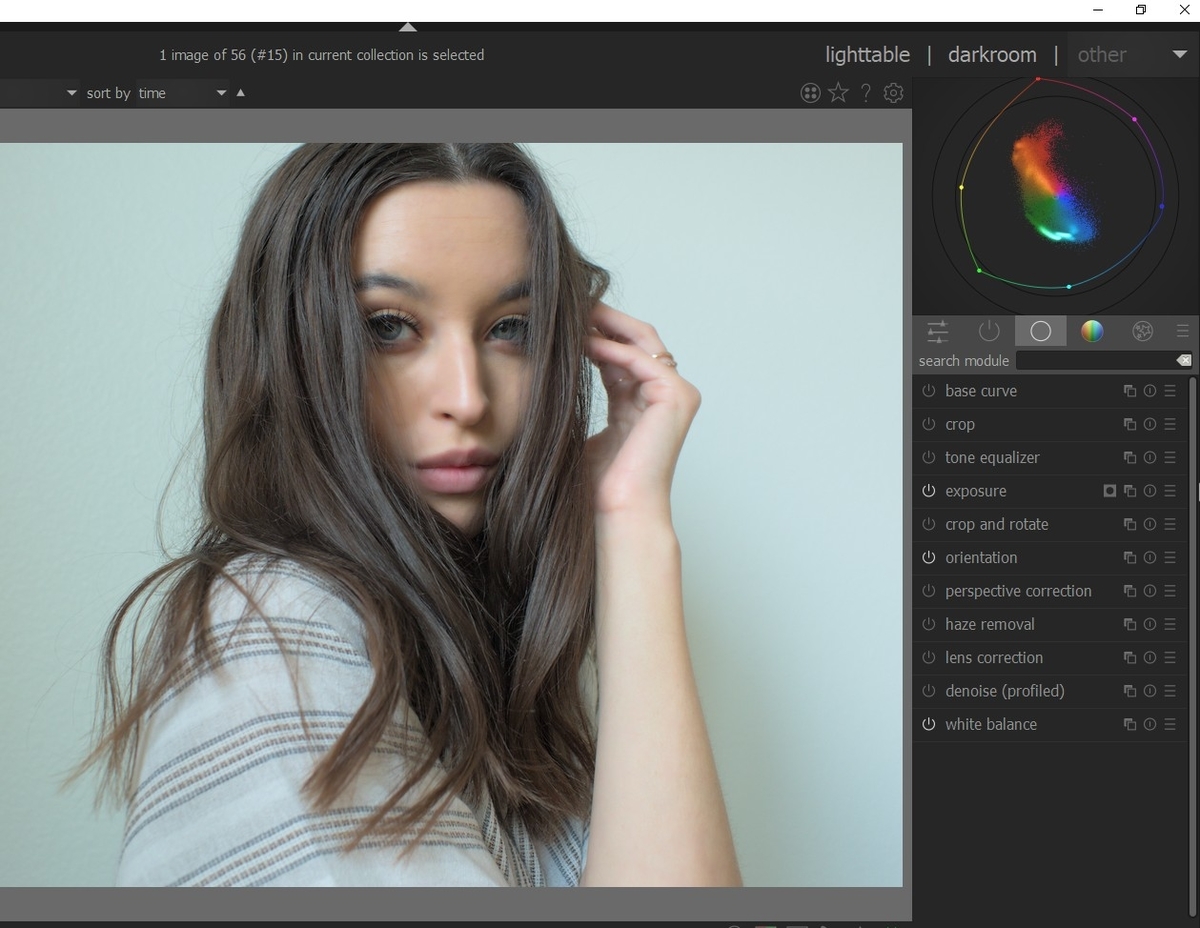
Task: Open multiple instances menu for base curve
Action: (1129, 391)
